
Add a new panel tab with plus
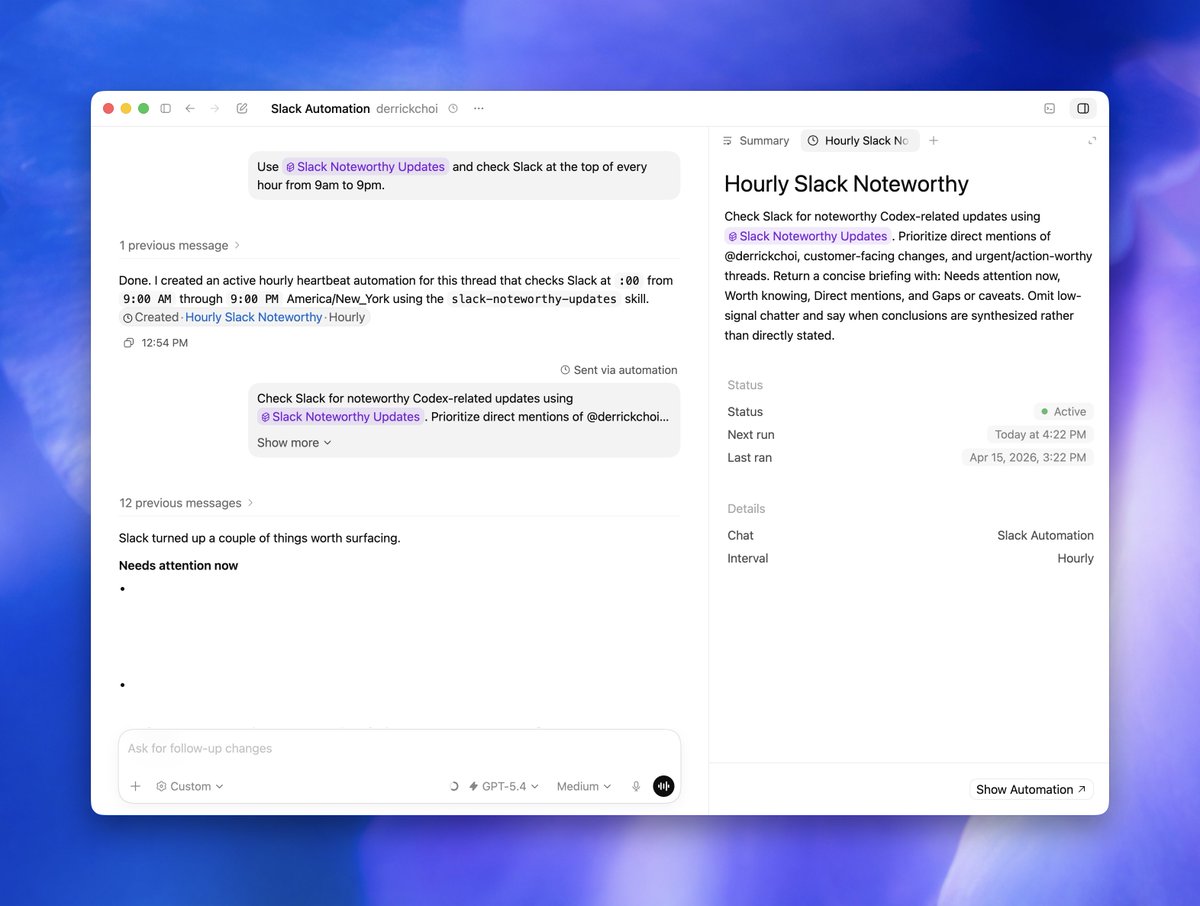click(933, 141)
